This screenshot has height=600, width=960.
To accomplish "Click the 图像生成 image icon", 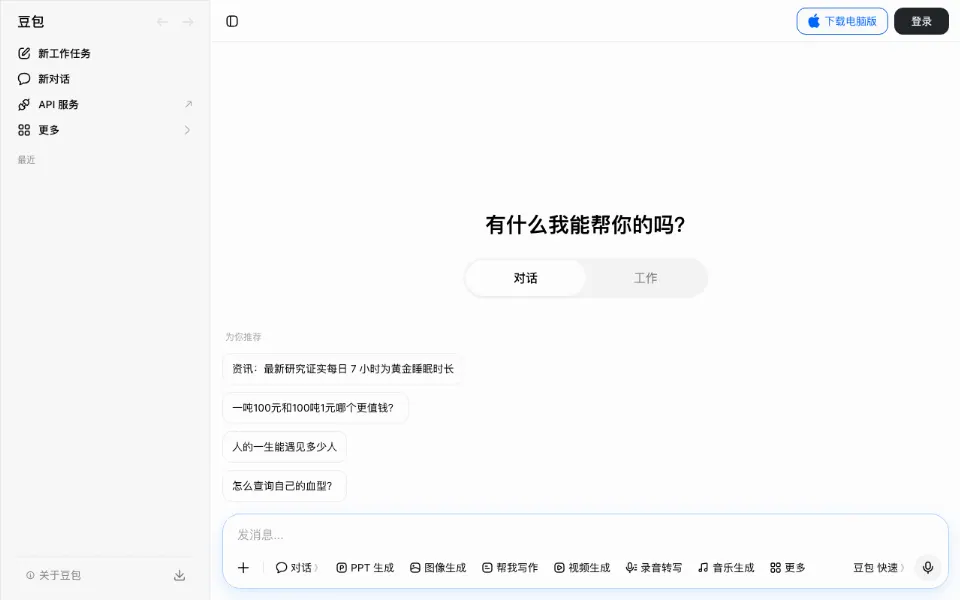I will point(415,568).
